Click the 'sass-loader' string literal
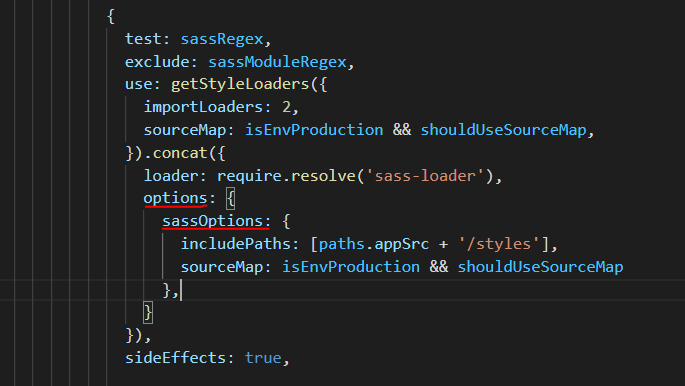 tap(425, 176)
